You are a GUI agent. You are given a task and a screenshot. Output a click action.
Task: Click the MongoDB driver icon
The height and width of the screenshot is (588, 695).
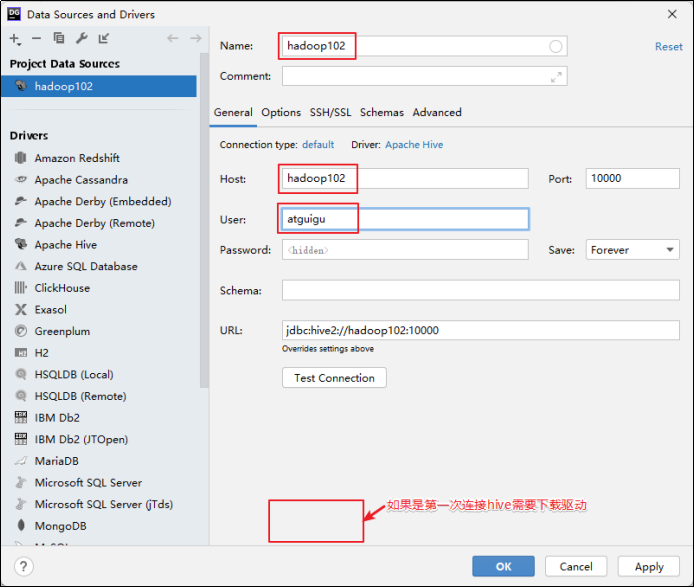click(x=20, y=526)
